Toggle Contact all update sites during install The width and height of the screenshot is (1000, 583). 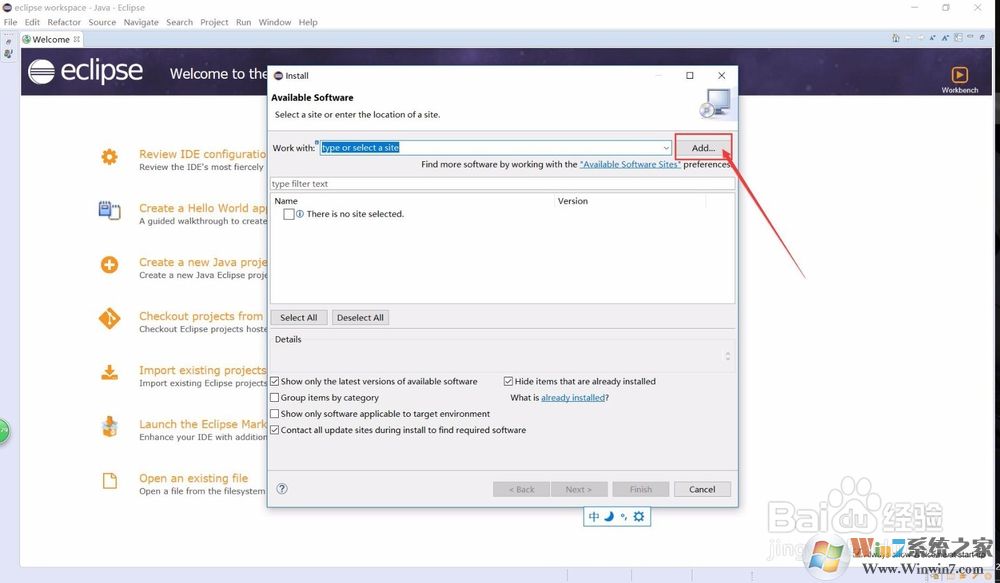coord(275,430)
